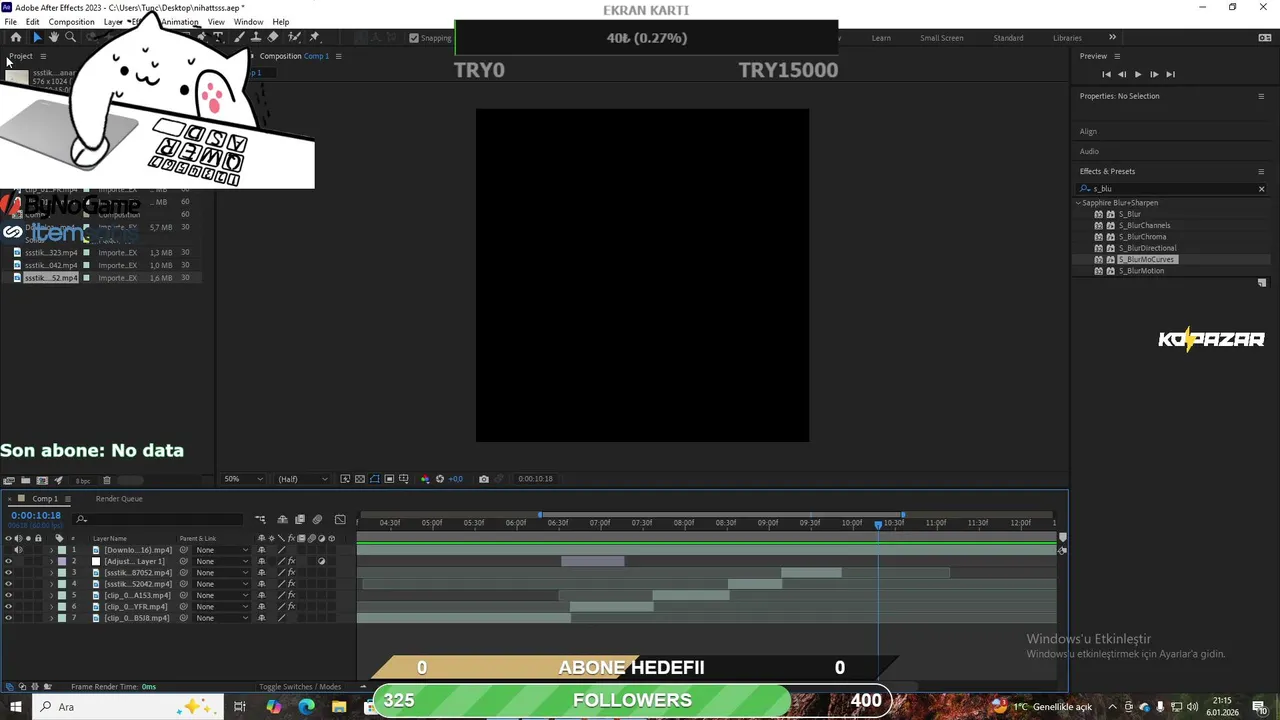The image size is (1280, 720).
Task: Select the Home icon in toolbar
Action: pyautogui.click(x=16, y=37)
